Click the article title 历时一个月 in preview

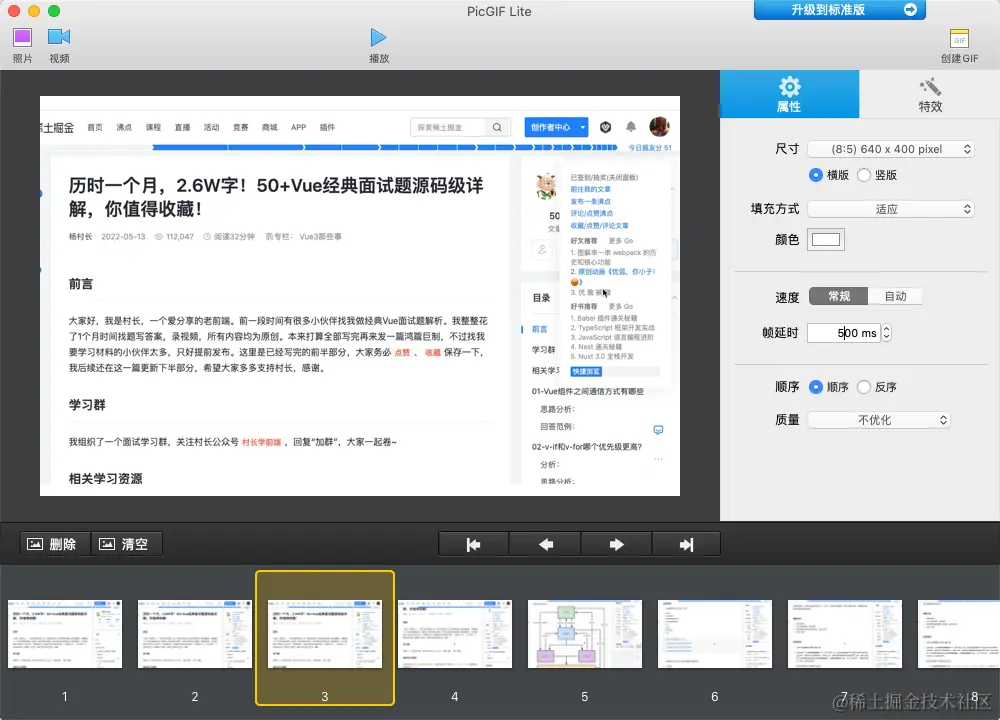coord(276,196)
